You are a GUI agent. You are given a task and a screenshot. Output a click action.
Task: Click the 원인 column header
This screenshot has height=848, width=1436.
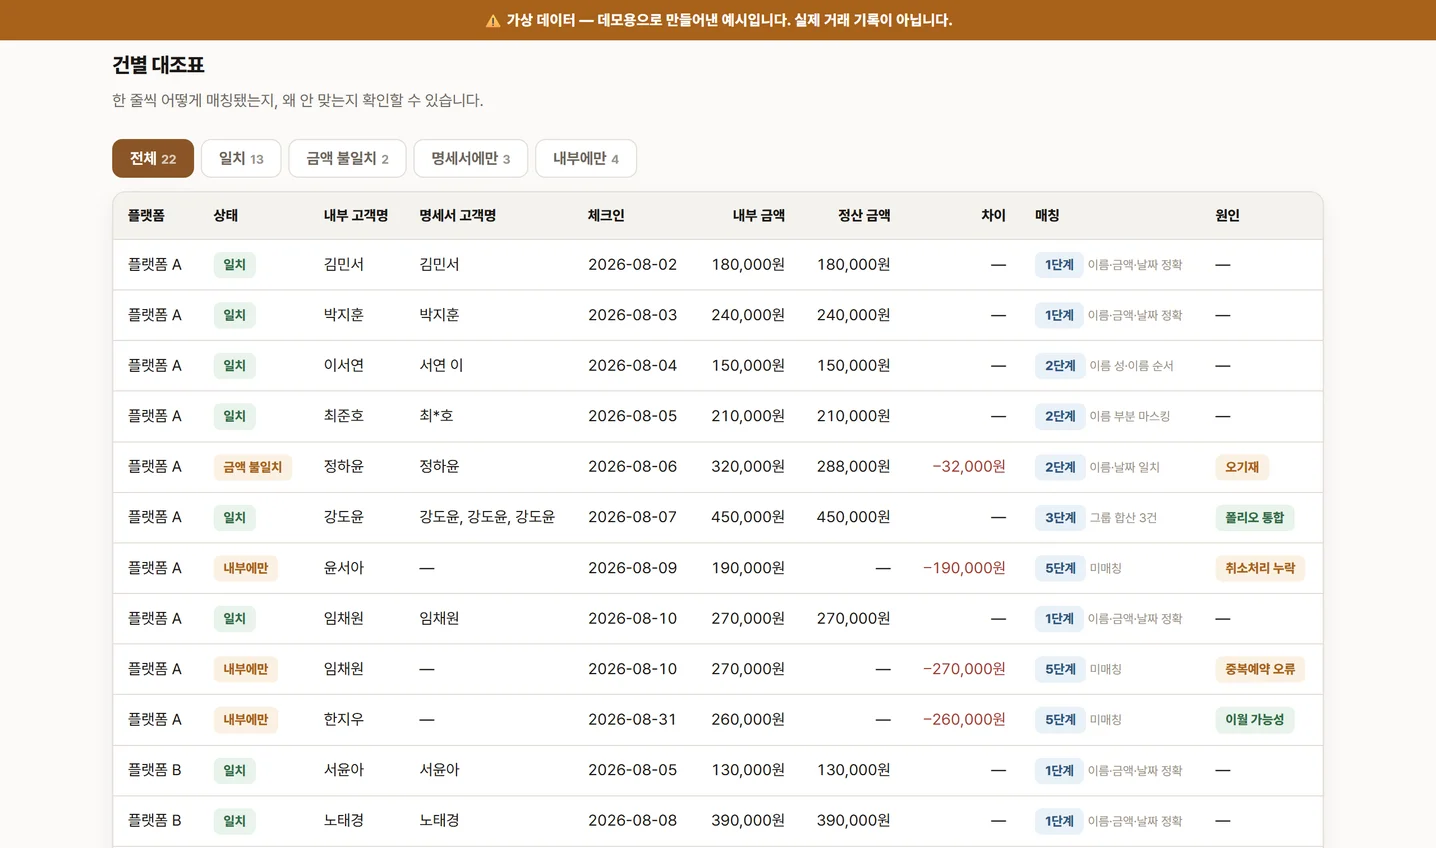(x=1227, y=215)
